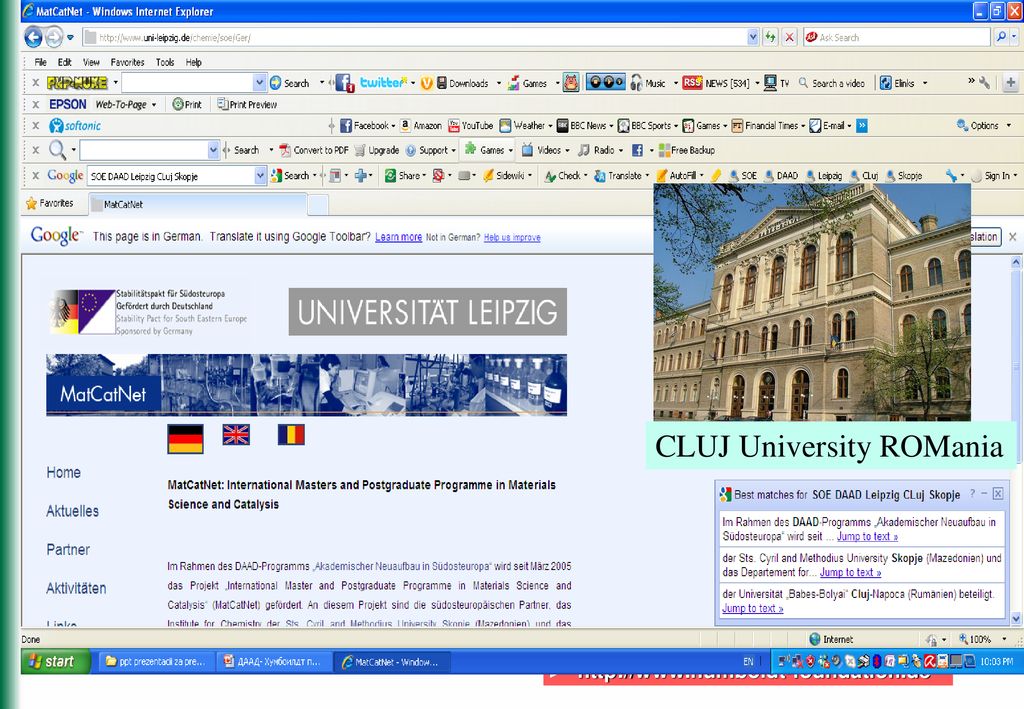Screen dimensions: 1024x709
Task: Click the Upgrade shopping cart button
Action: [x=377, y=150]
